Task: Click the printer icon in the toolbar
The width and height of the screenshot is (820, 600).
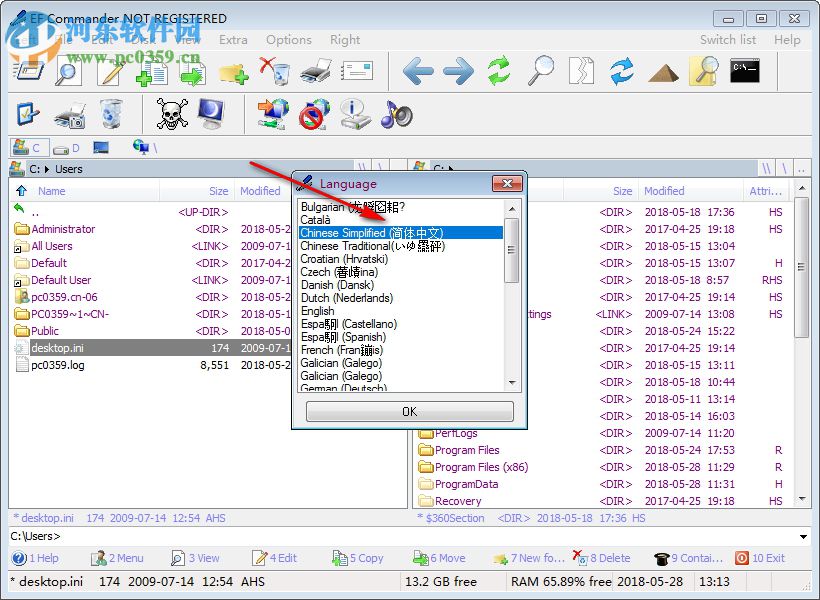Action: point(316,71)
